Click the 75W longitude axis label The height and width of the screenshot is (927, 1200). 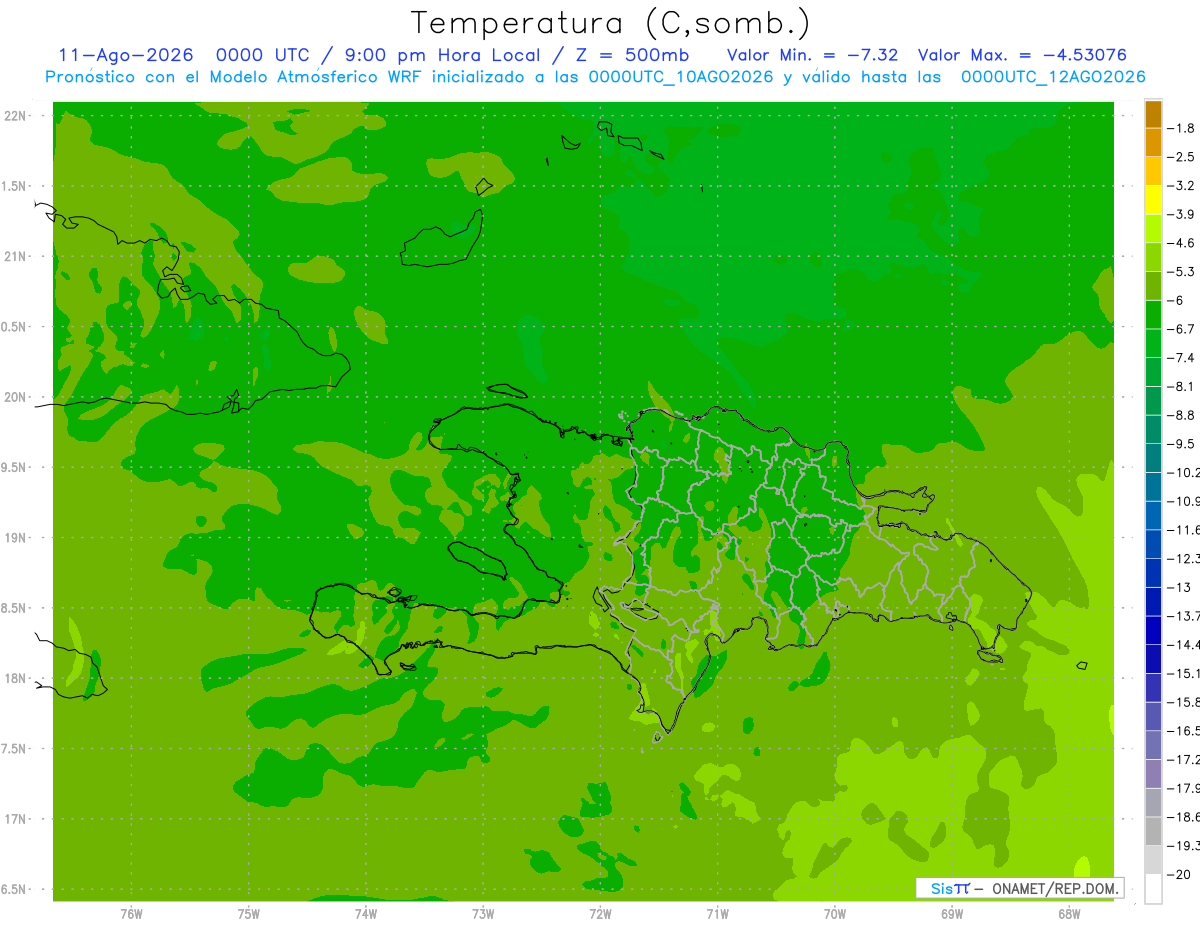[x=249, y=914]
